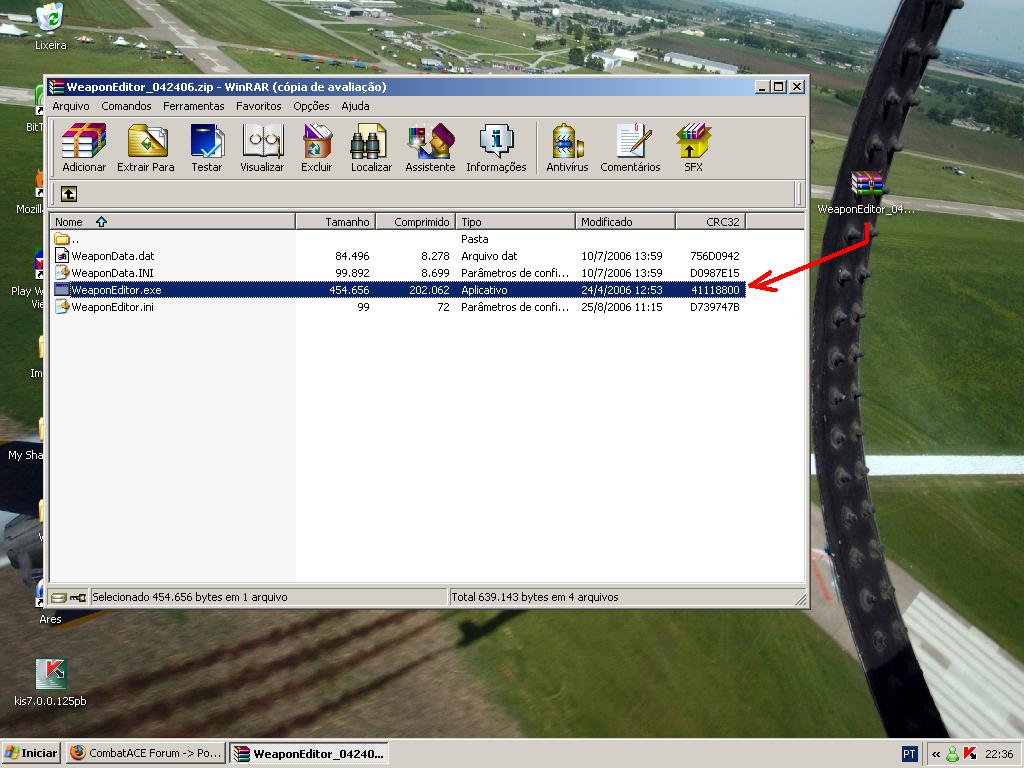Click the Kaspersky tray icon
This screenshot has height=768, width=1024.
(x=970, y=754)
